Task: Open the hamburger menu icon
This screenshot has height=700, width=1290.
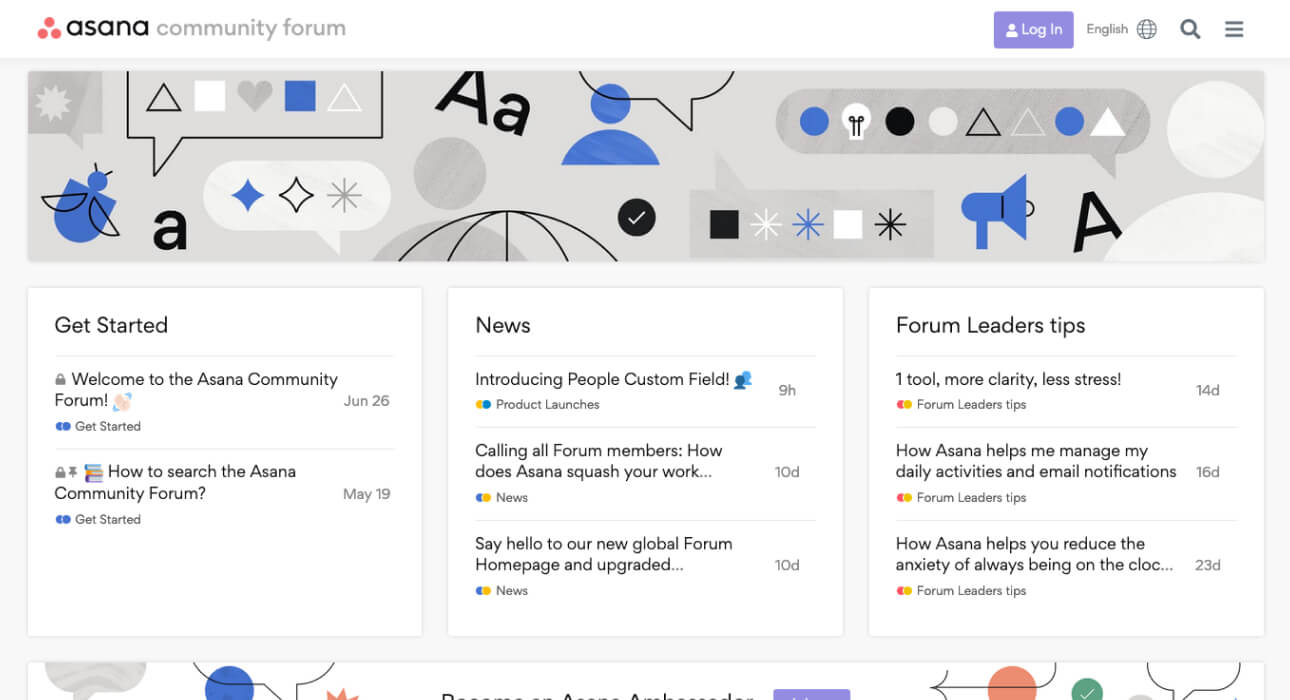Action: coord(1234,29)
